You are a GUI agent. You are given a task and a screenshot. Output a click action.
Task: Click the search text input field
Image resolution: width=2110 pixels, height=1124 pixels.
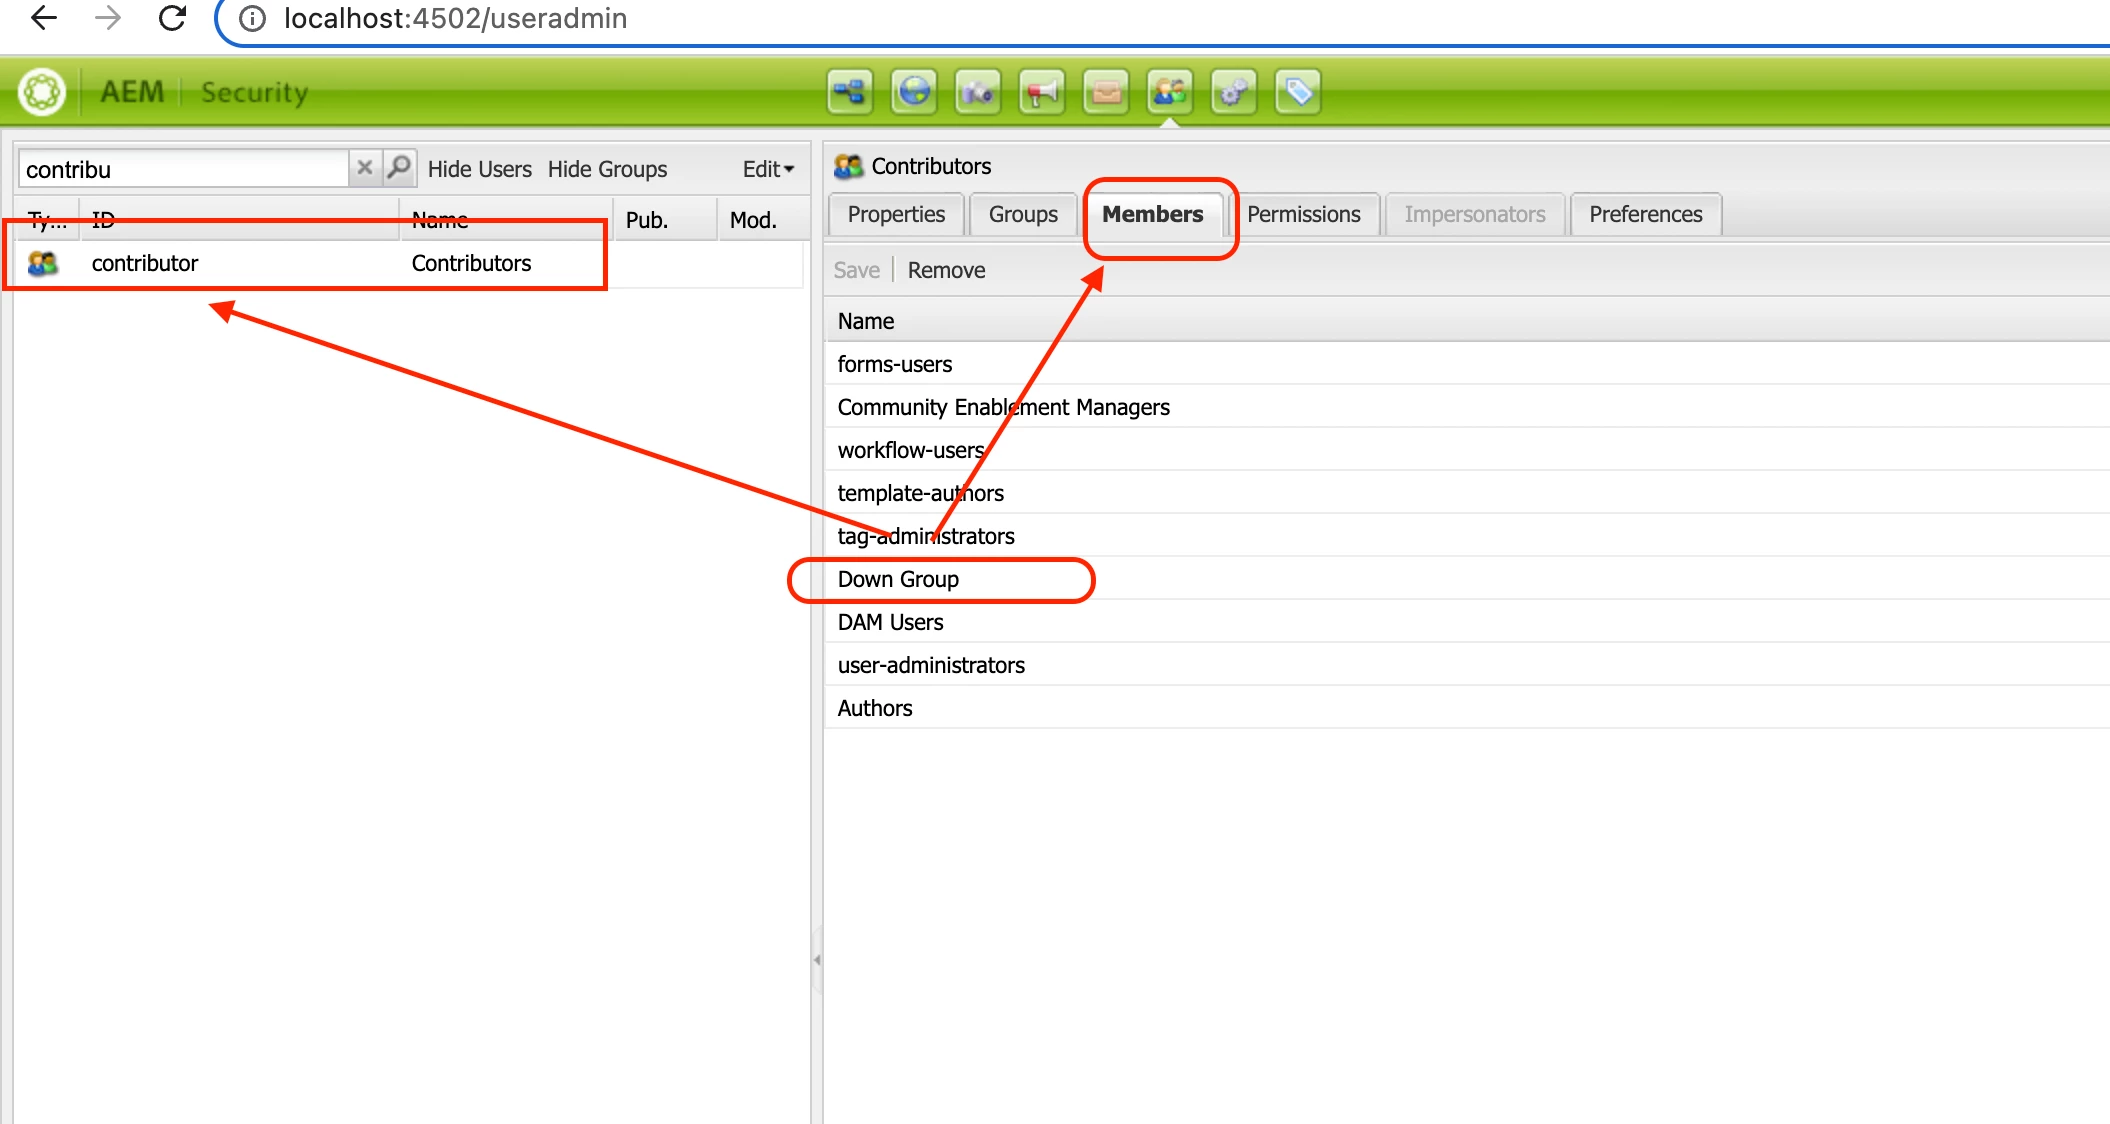183,169
